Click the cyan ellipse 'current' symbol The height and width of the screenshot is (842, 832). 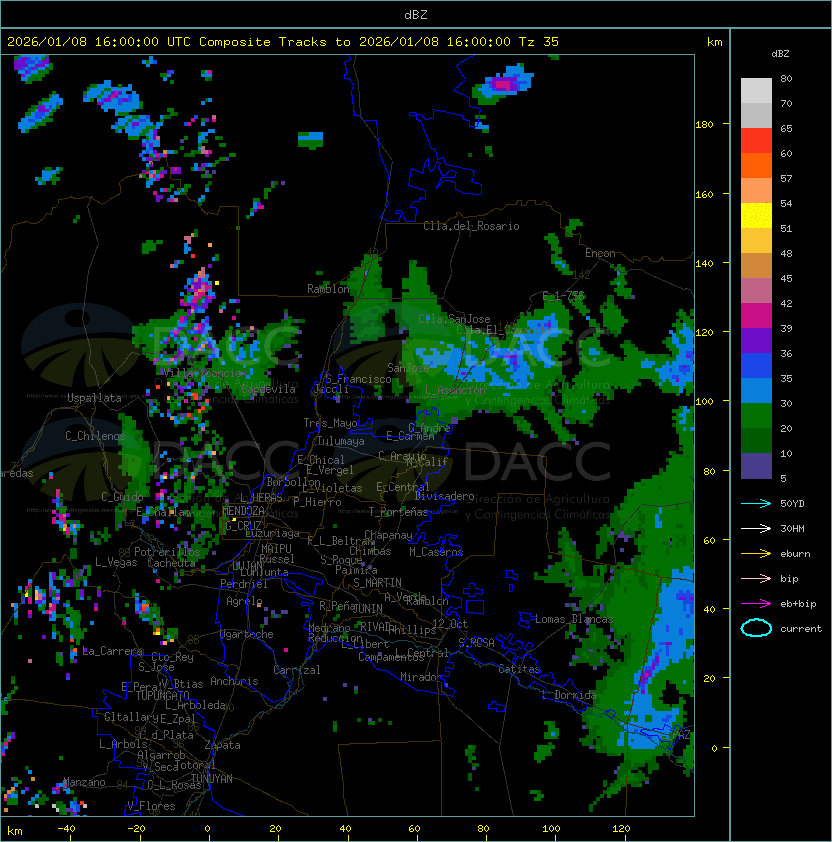(756, 628)
